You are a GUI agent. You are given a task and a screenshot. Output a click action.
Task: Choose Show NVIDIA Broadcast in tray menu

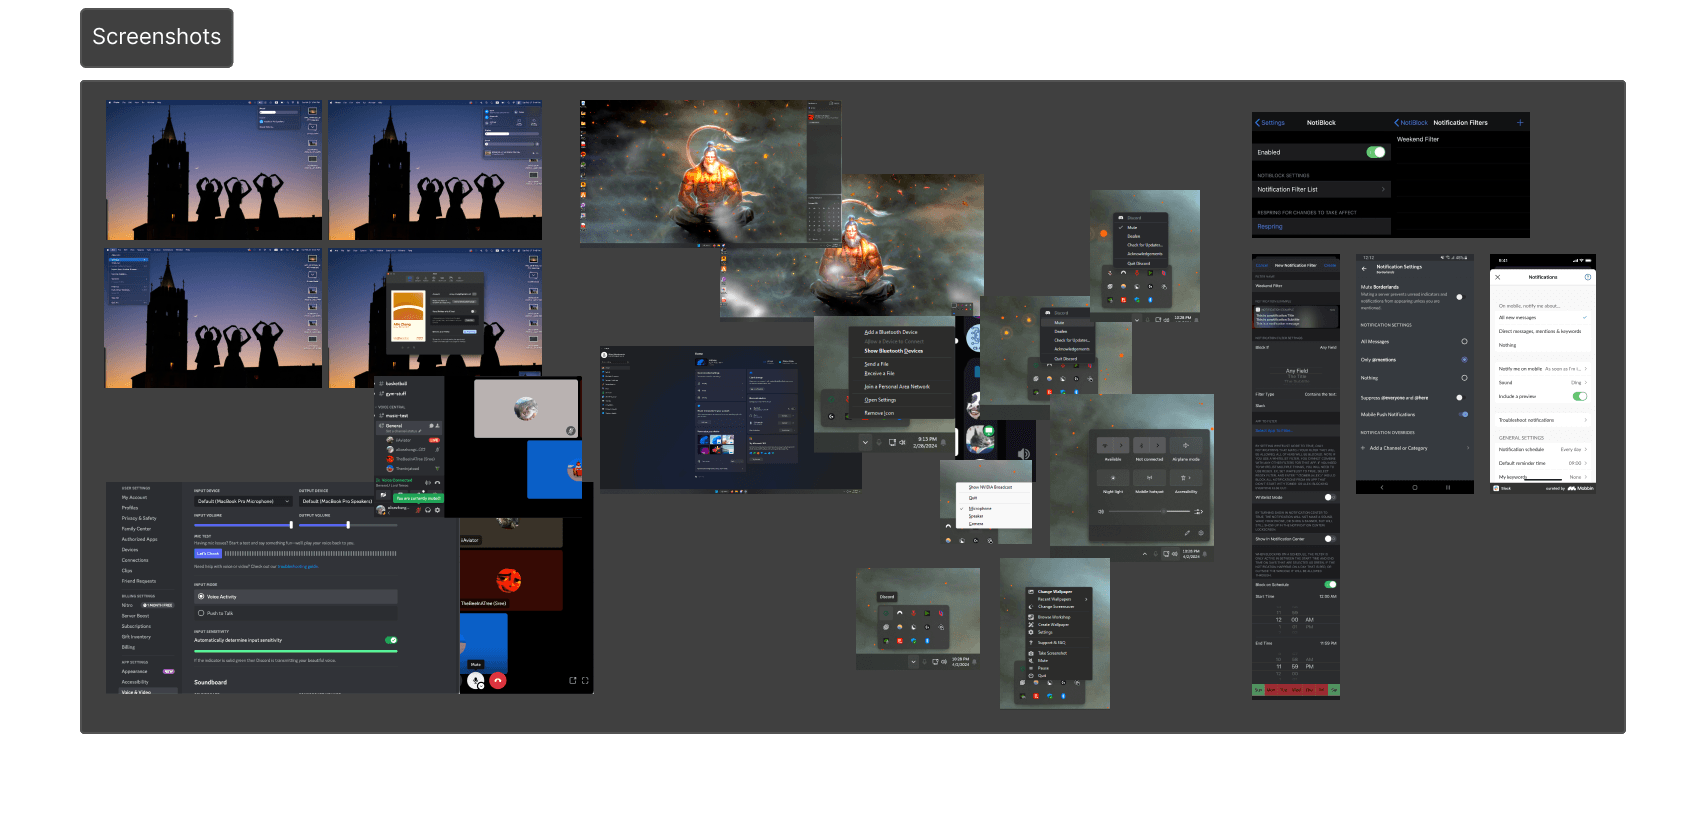tap(990, 487)
